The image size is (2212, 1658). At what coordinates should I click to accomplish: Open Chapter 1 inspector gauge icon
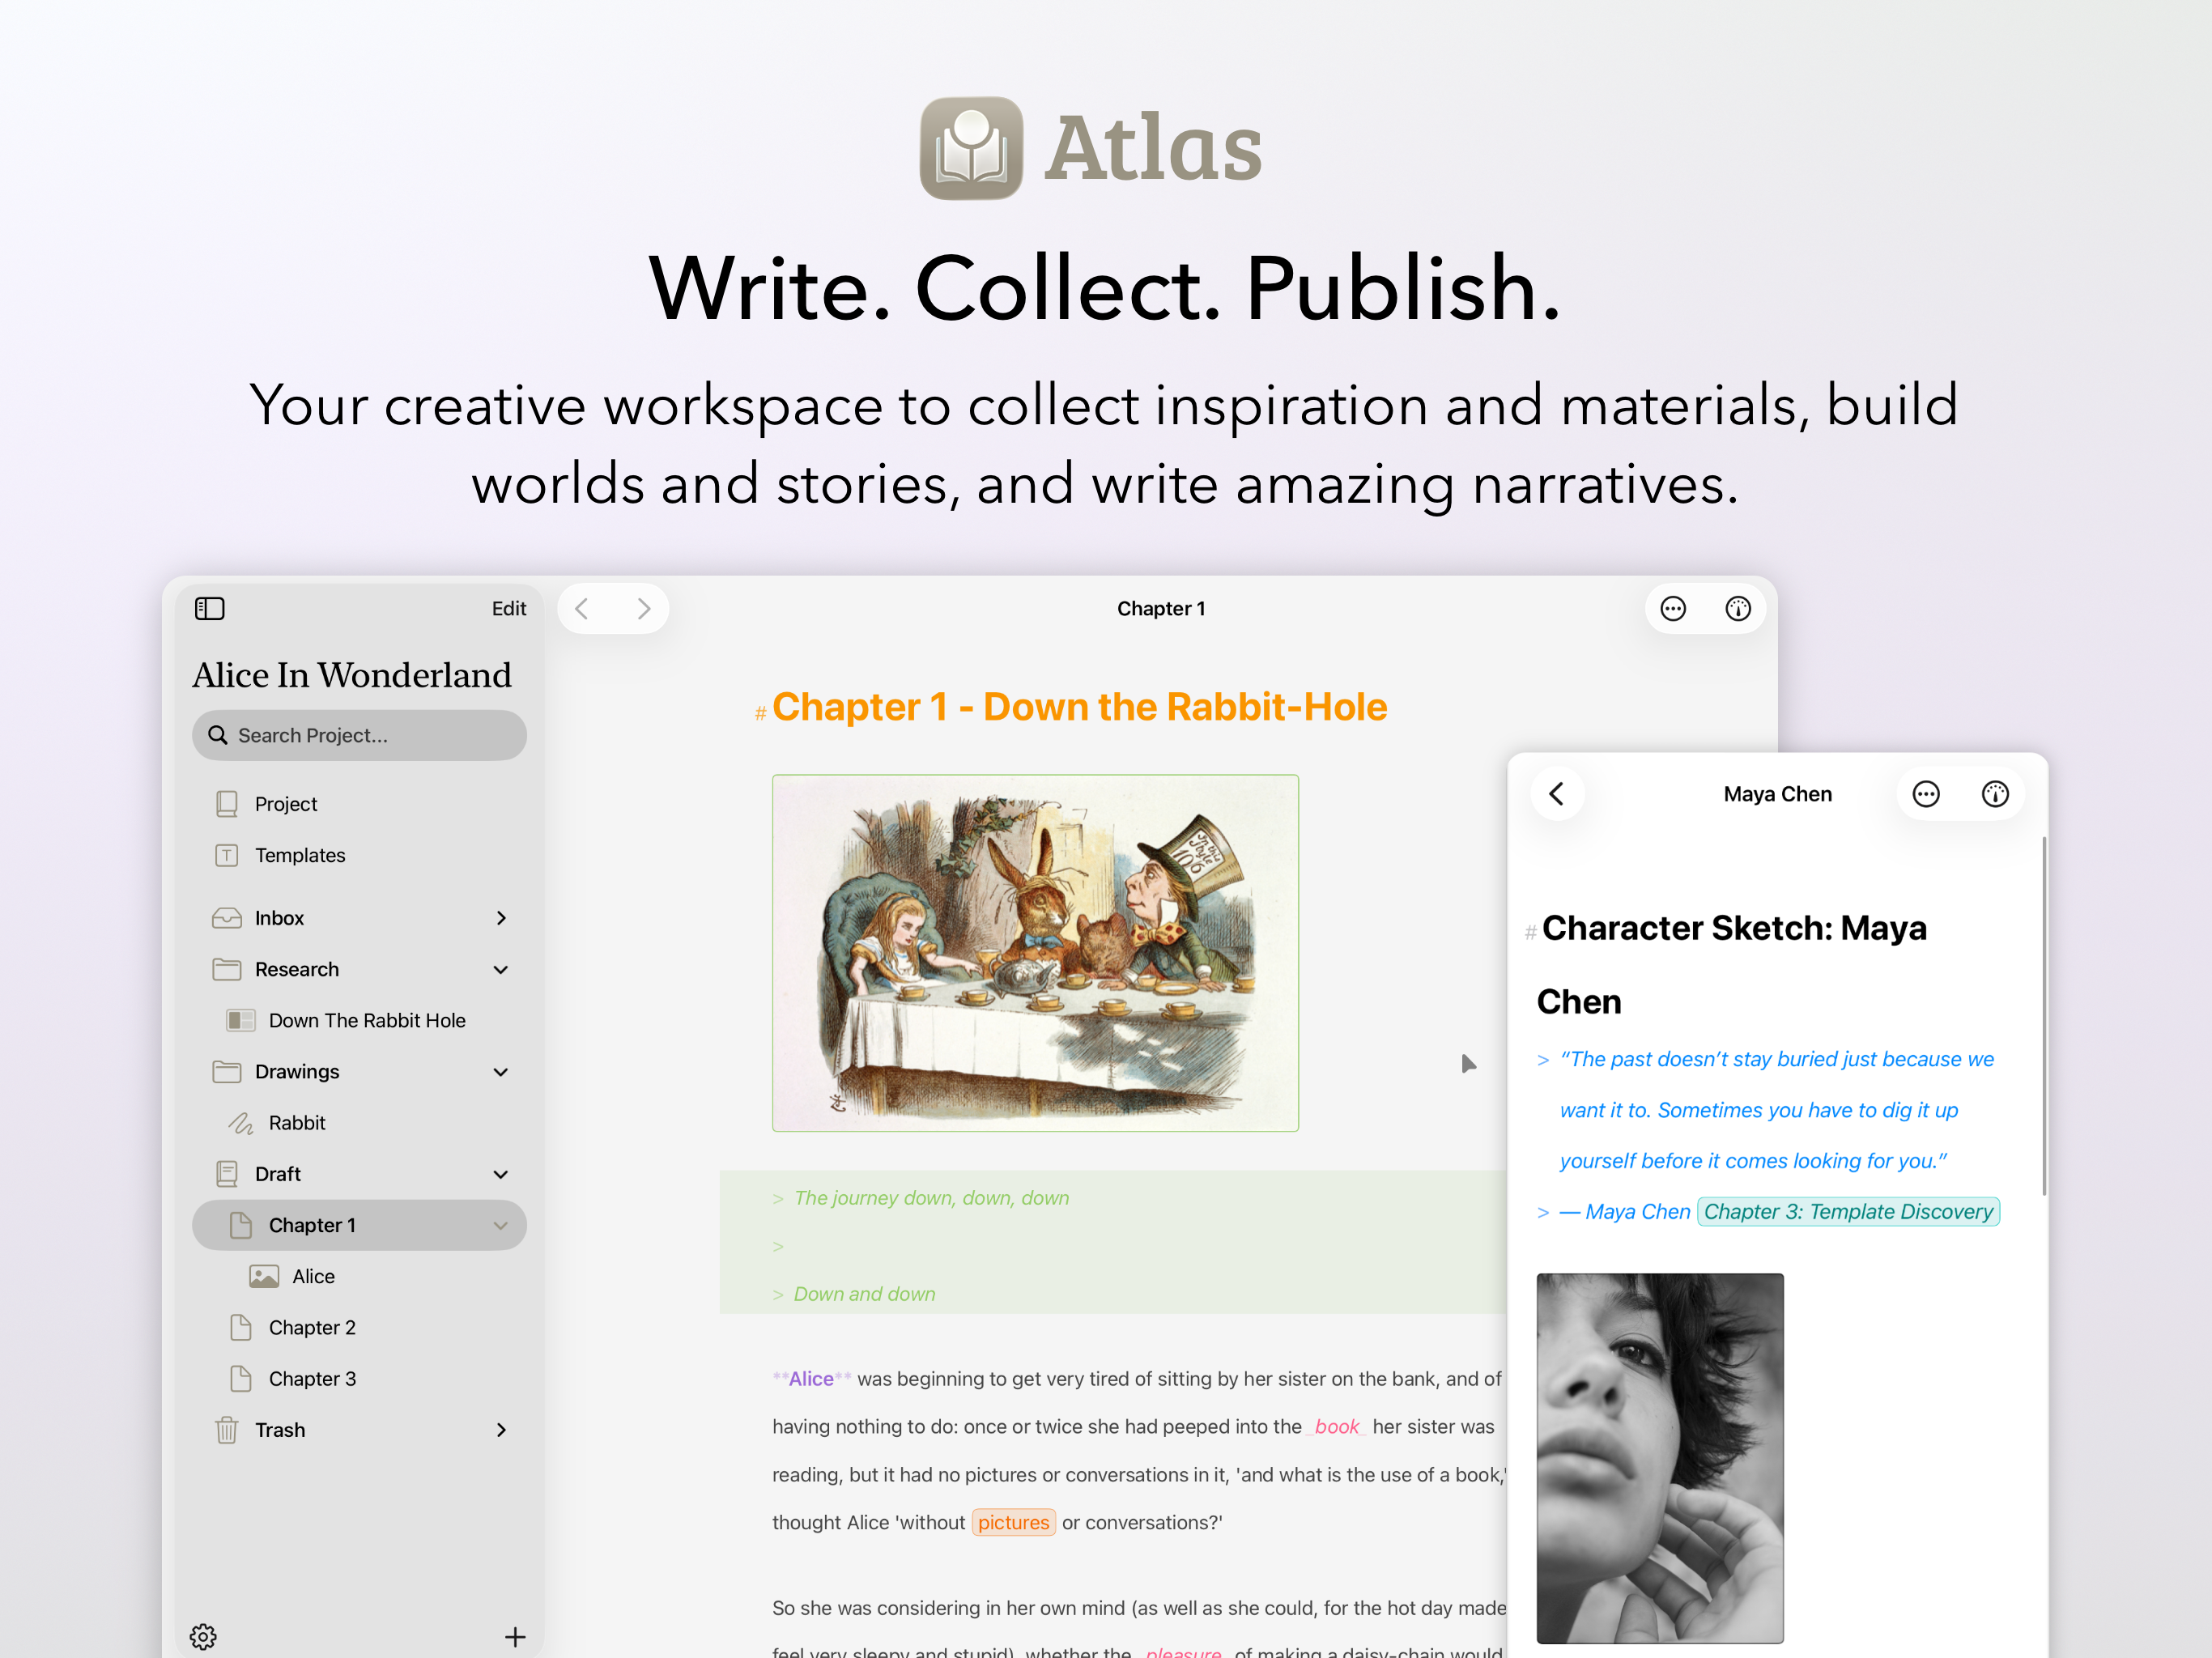coord(1738,608)
